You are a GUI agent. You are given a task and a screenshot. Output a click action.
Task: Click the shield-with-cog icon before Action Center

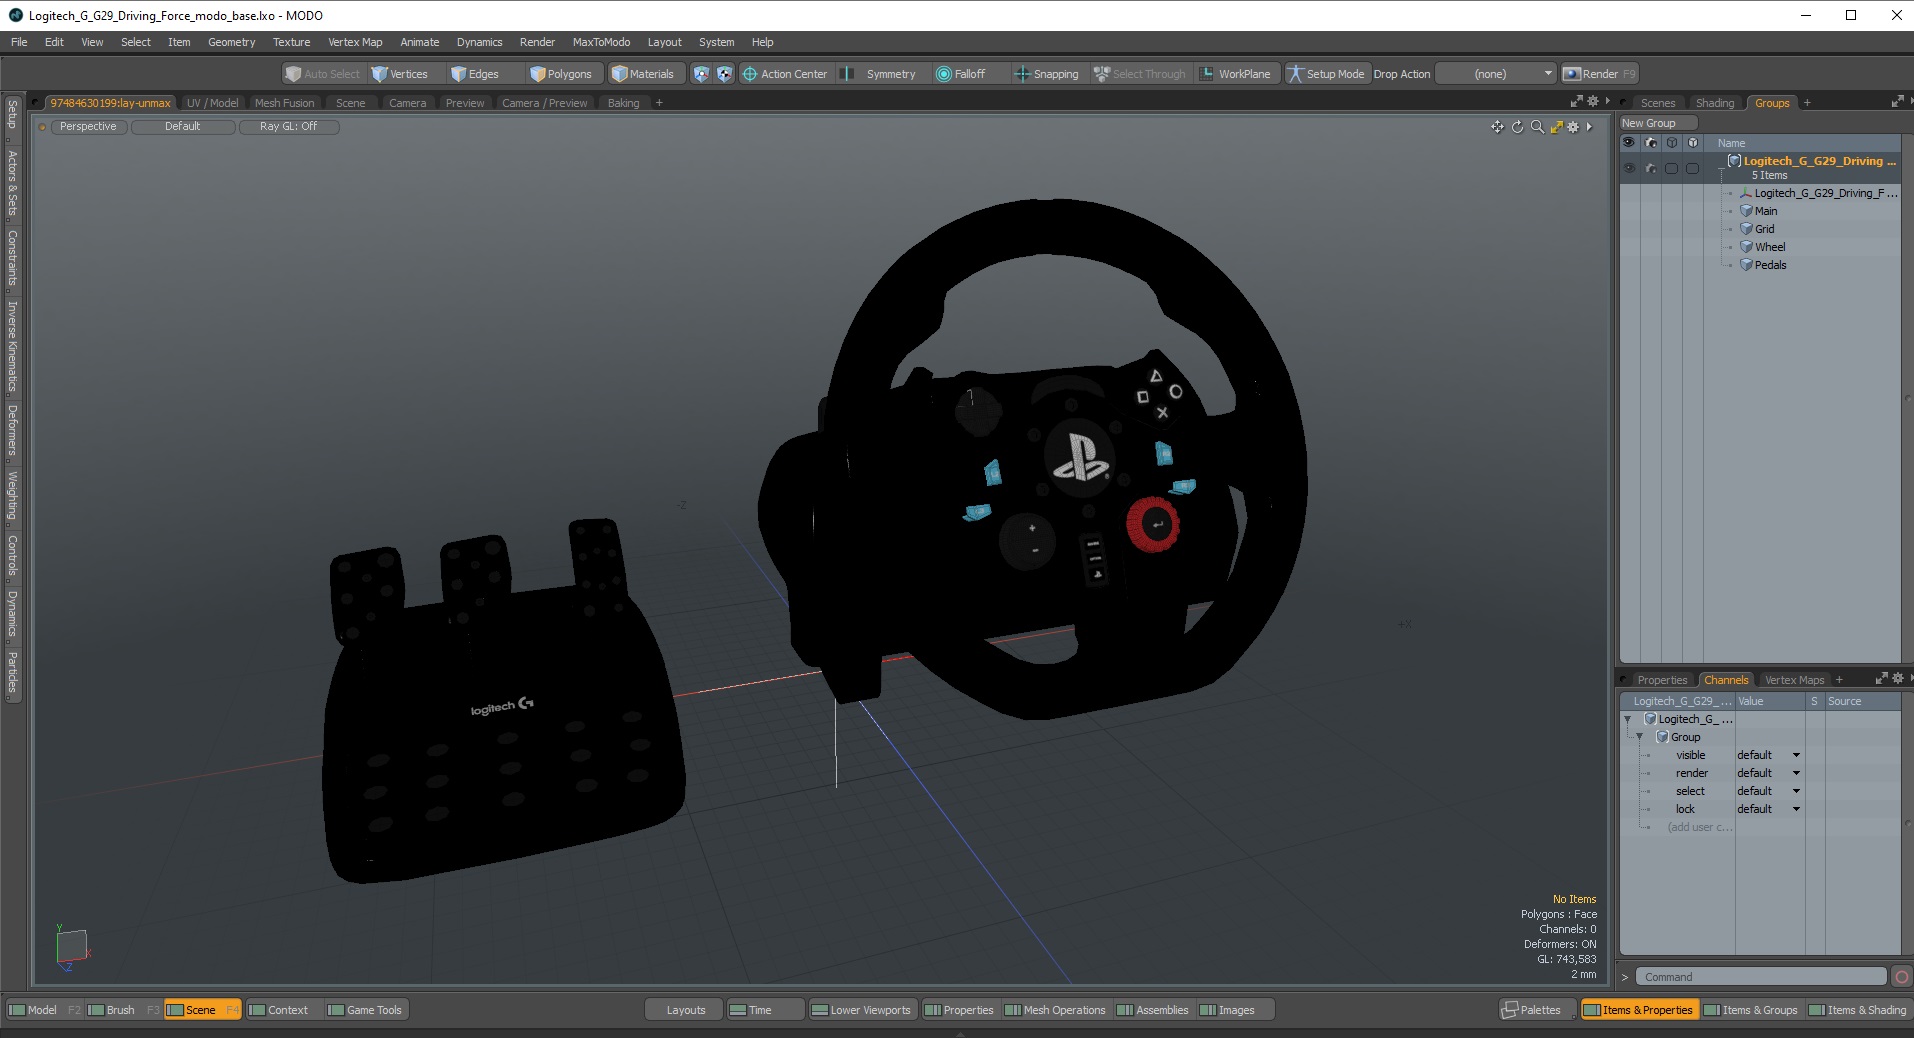[724, 74]
